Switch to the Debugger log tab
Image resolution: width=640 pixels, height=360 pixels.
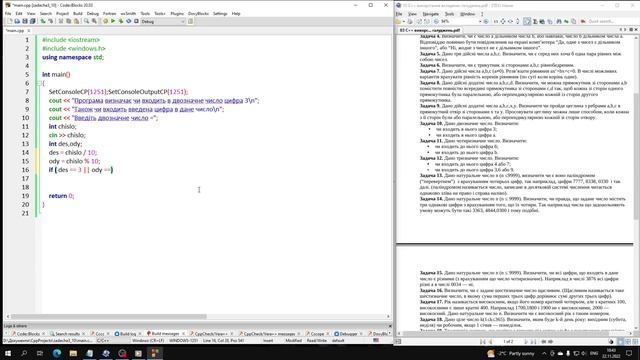click(x=348, y=333)
